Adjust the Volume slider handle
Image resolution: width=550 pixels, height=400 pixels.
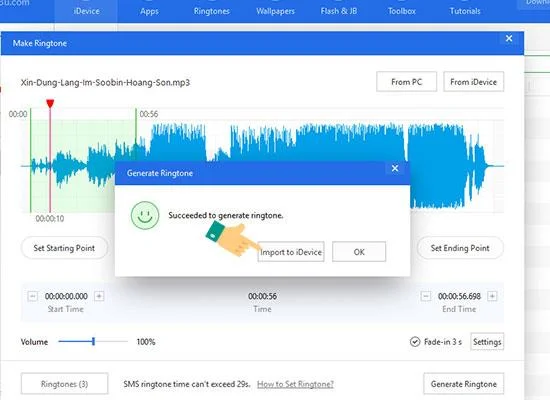click(x=93, y=341)
